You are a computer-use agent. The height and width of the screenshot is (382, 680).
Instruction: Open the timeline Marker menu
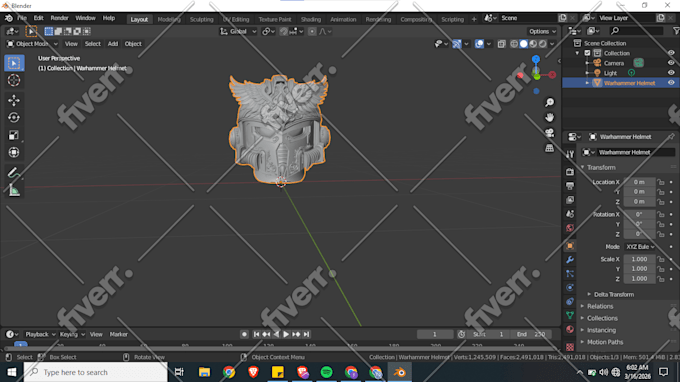click(118, 334)
